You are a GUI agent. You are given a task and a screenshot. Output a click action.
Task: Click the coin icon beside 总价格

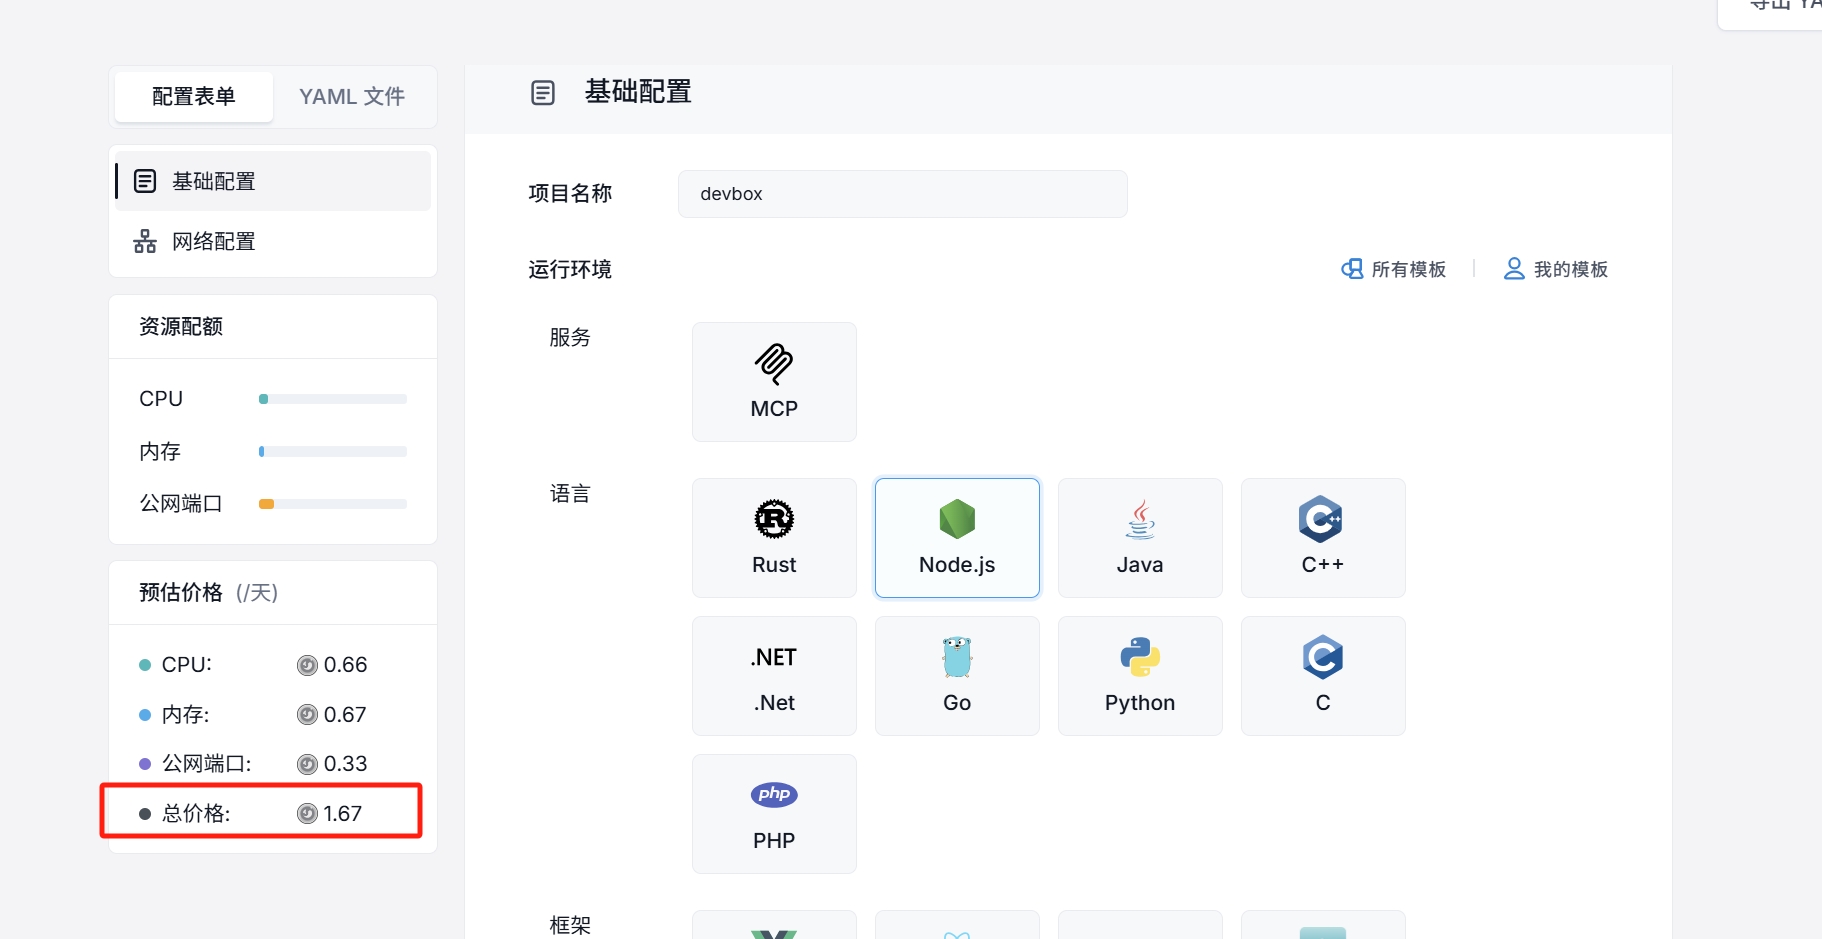(x=307, y=814)
